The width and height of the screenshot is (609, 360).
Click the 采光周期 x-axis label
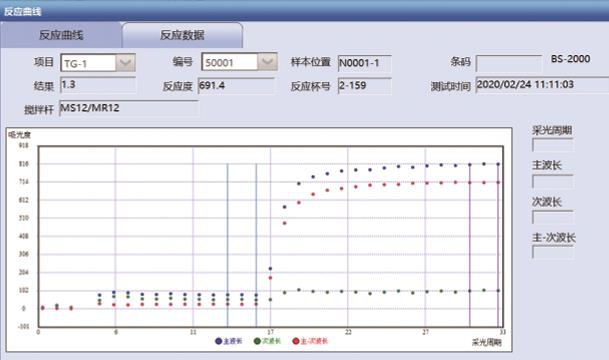[x=486, y=342]
